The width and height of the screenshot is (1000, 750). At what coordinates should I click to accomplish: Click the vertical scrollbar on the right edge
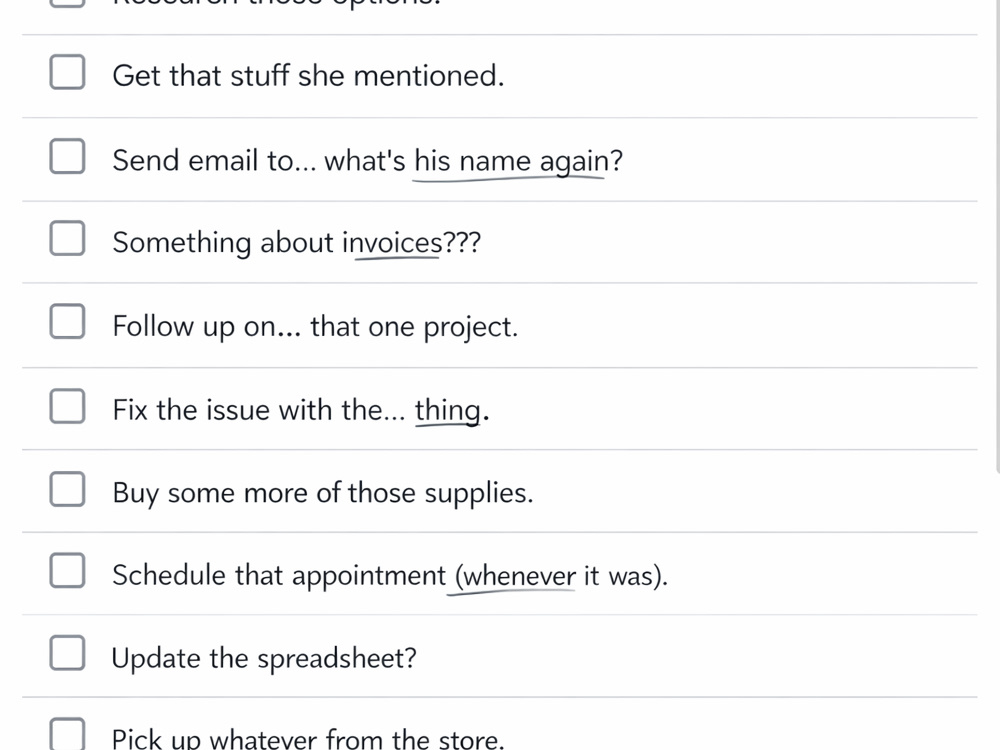997,236
